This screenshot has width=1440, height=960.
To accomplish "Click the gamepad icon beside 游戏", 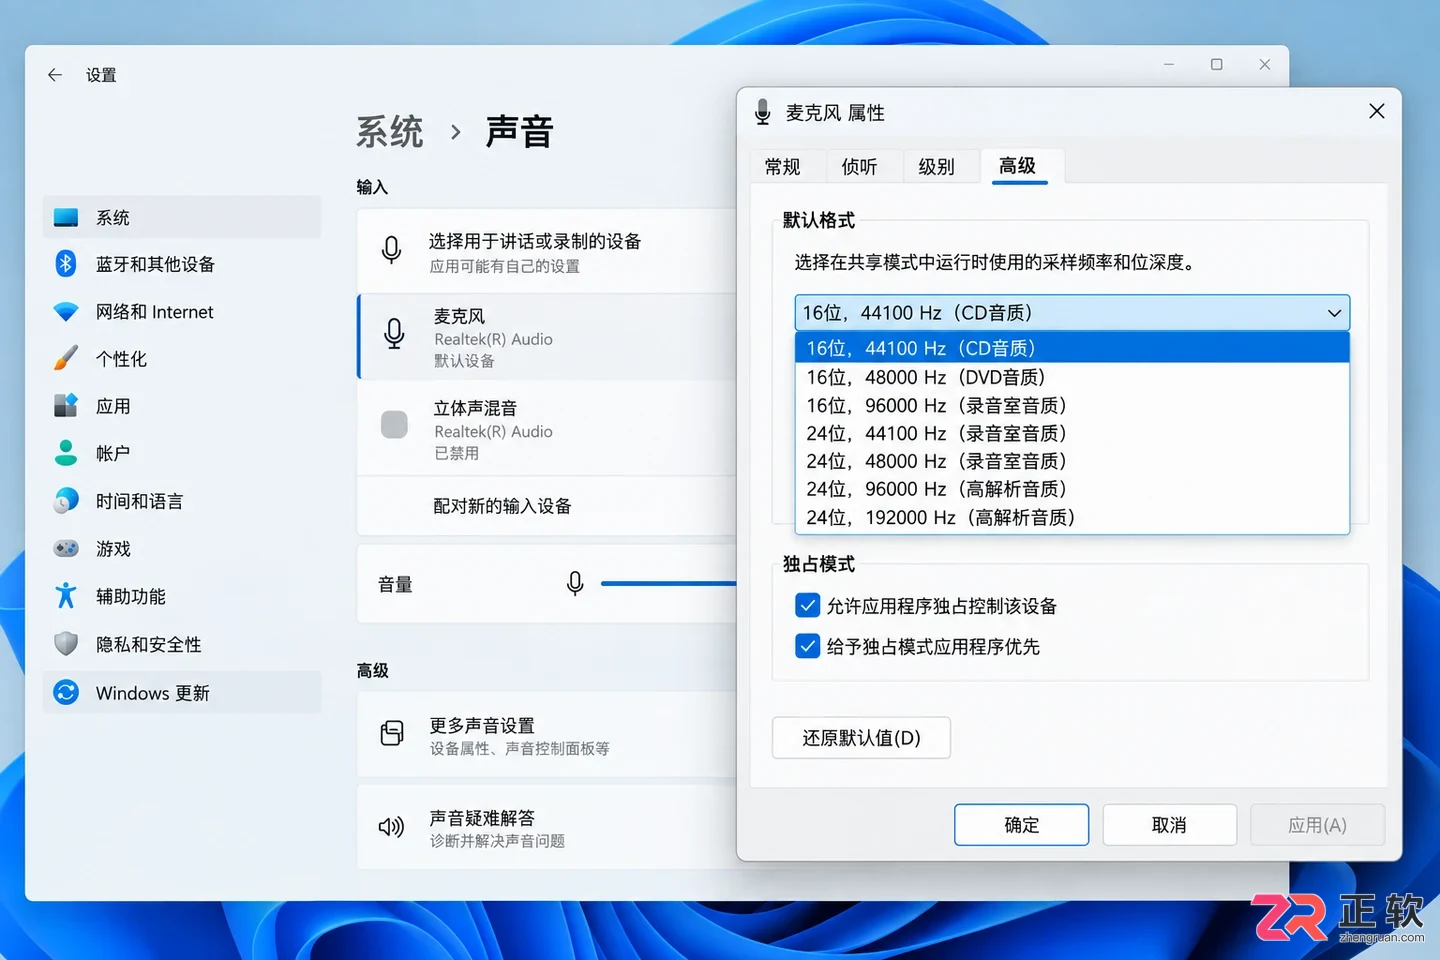I will pyautogui.click(x=66, y=548).
